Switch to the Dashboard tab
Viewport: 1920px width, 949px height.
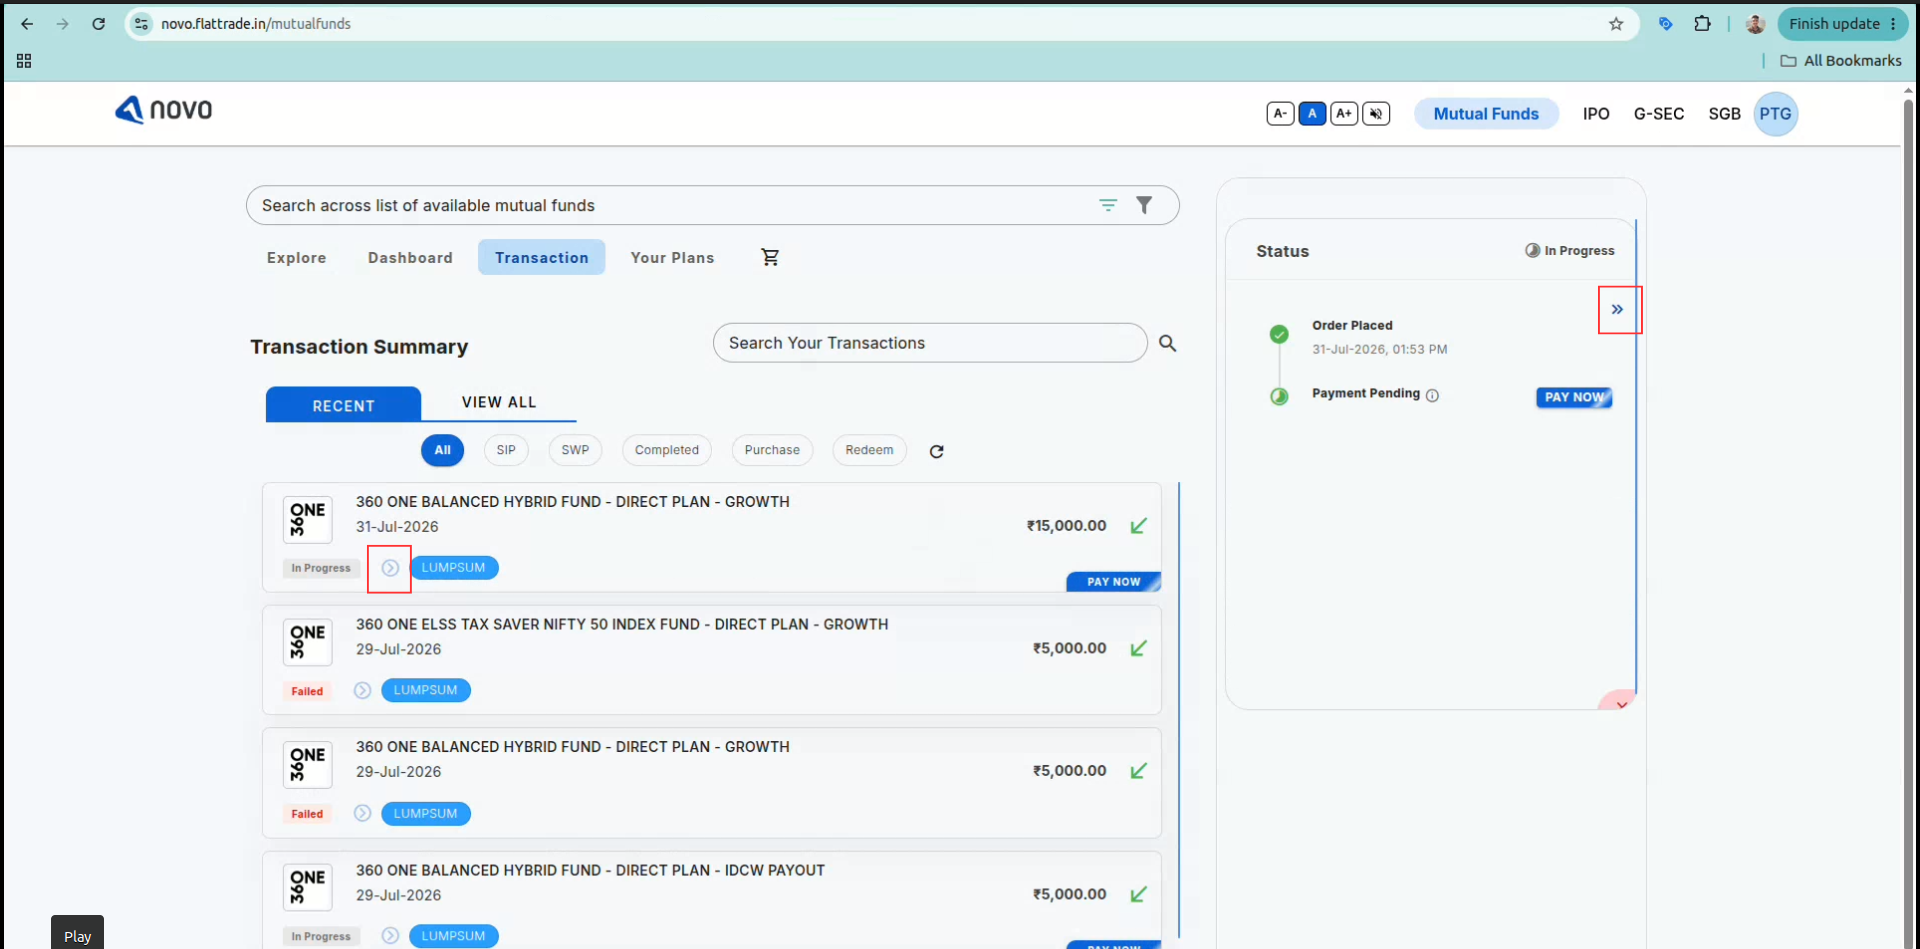coord(410,258)
